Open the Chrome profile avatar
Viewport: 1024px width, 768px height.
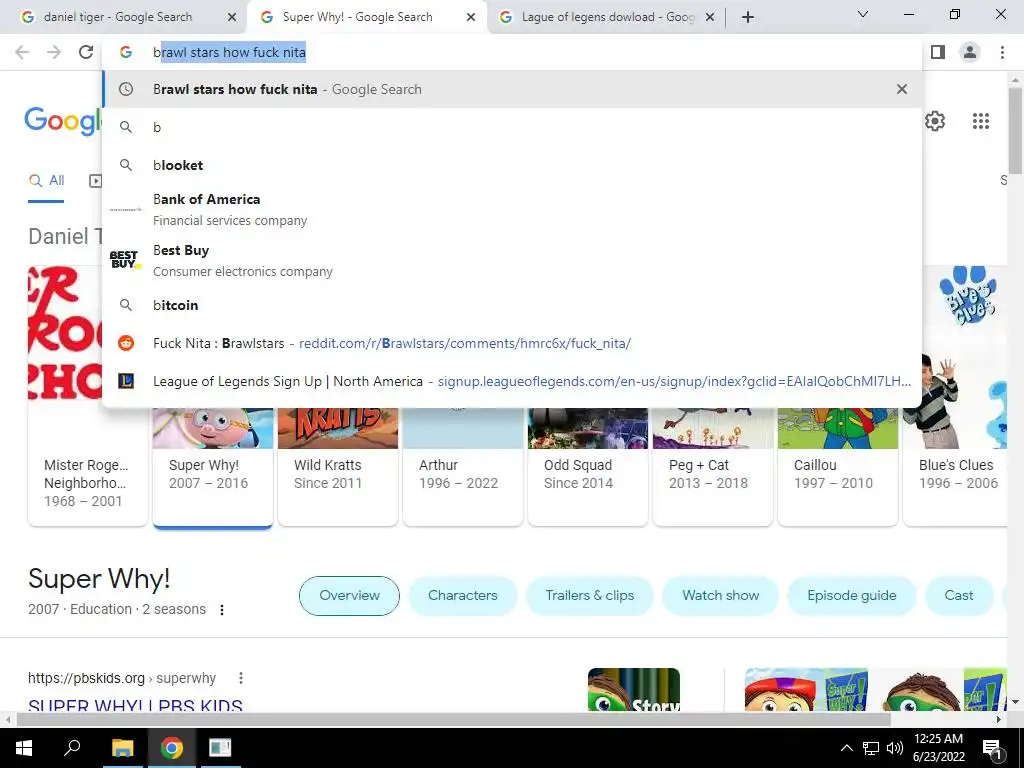point(970,52)
